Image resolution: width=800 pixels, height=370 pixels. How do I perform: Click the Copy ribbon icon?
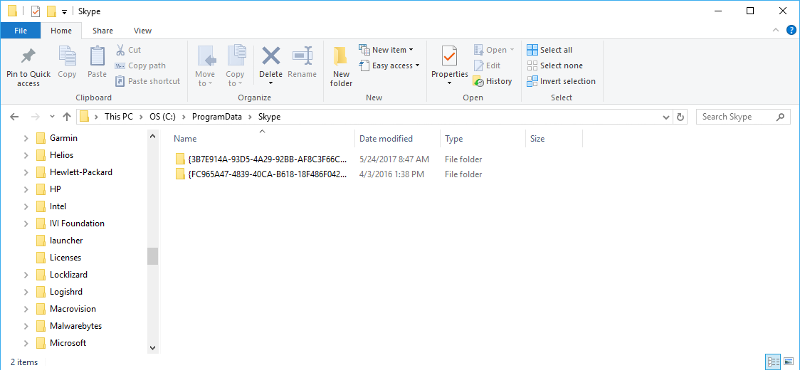67,56
